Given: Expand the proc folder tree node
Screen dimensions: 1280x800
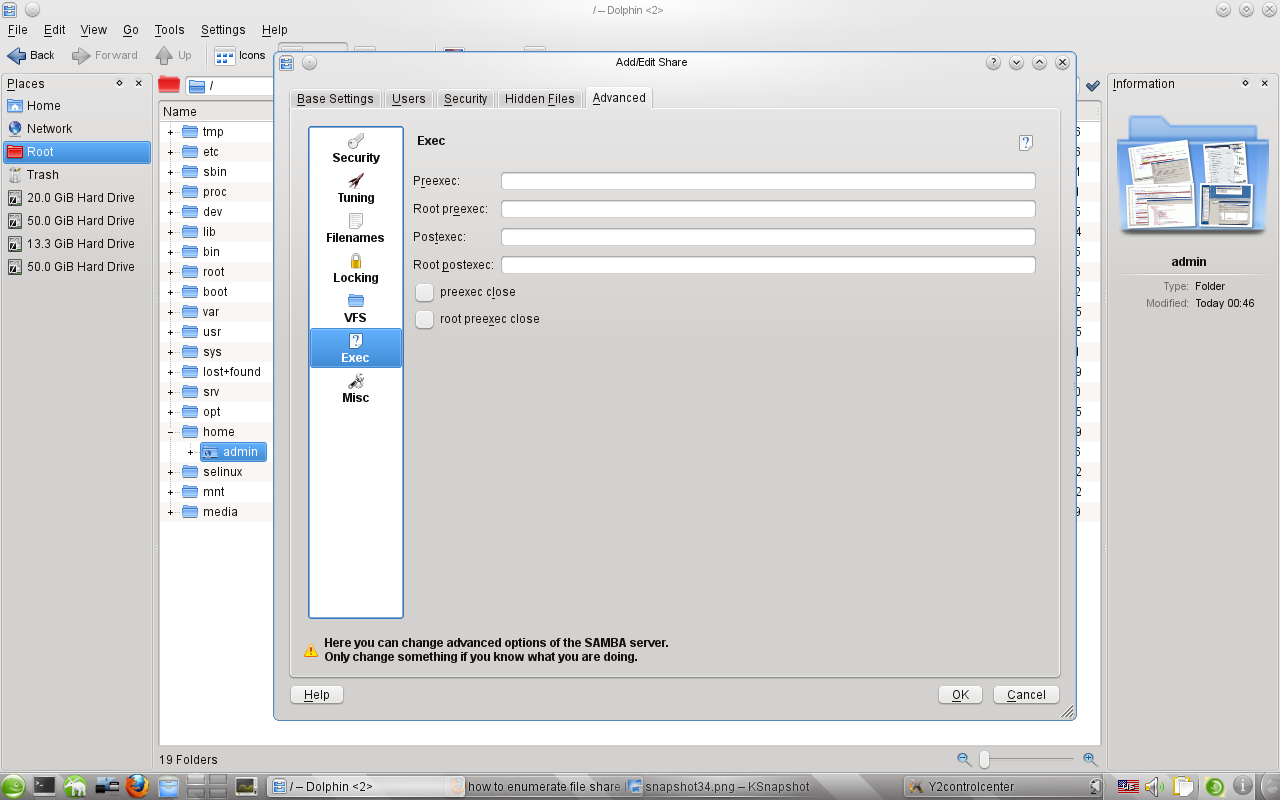Looking at the screenshot, I should coord(170,192).
